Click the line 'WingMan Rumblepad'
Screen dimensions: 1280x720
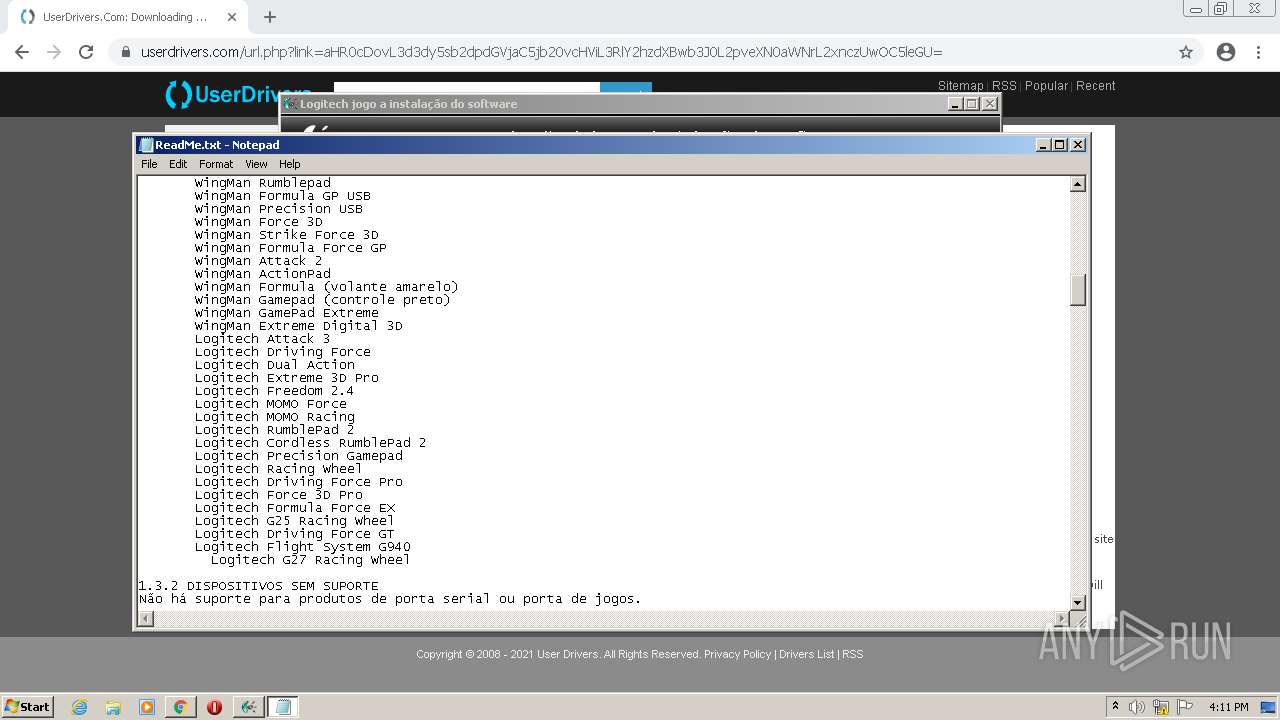click(263, 183)
